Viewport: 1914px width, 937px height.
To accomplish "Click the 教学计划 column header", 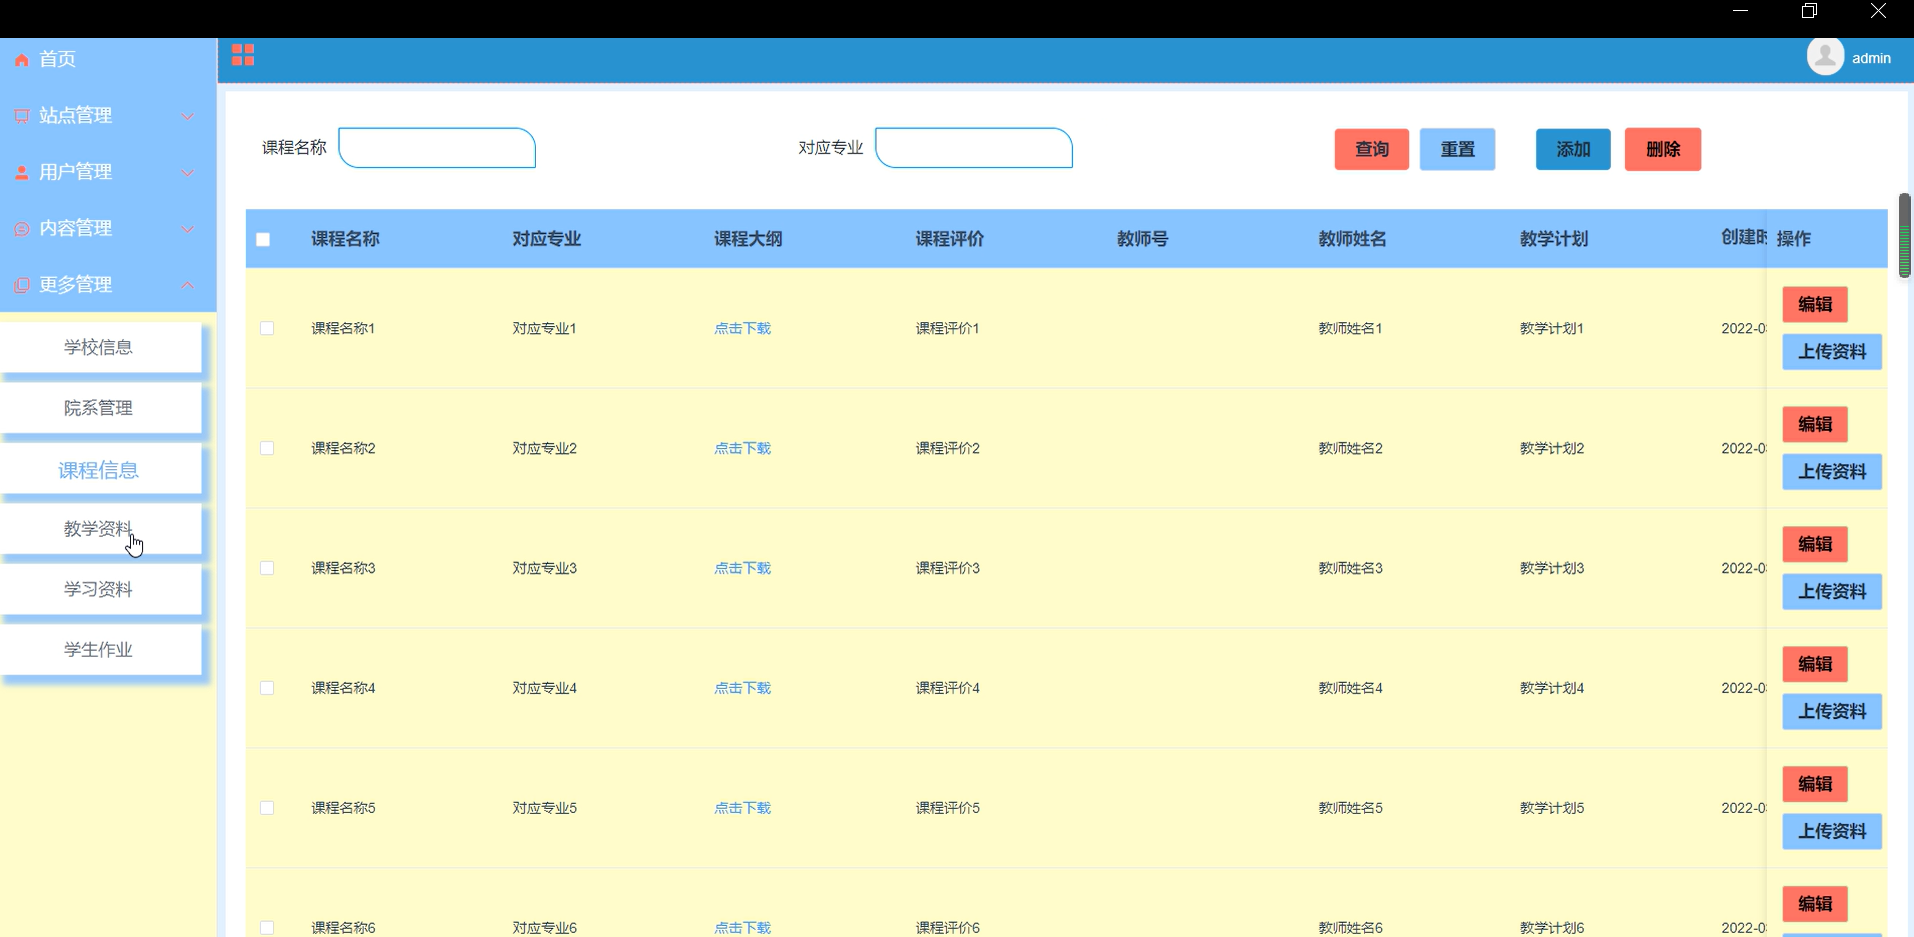I will (x=1554, y=239).
